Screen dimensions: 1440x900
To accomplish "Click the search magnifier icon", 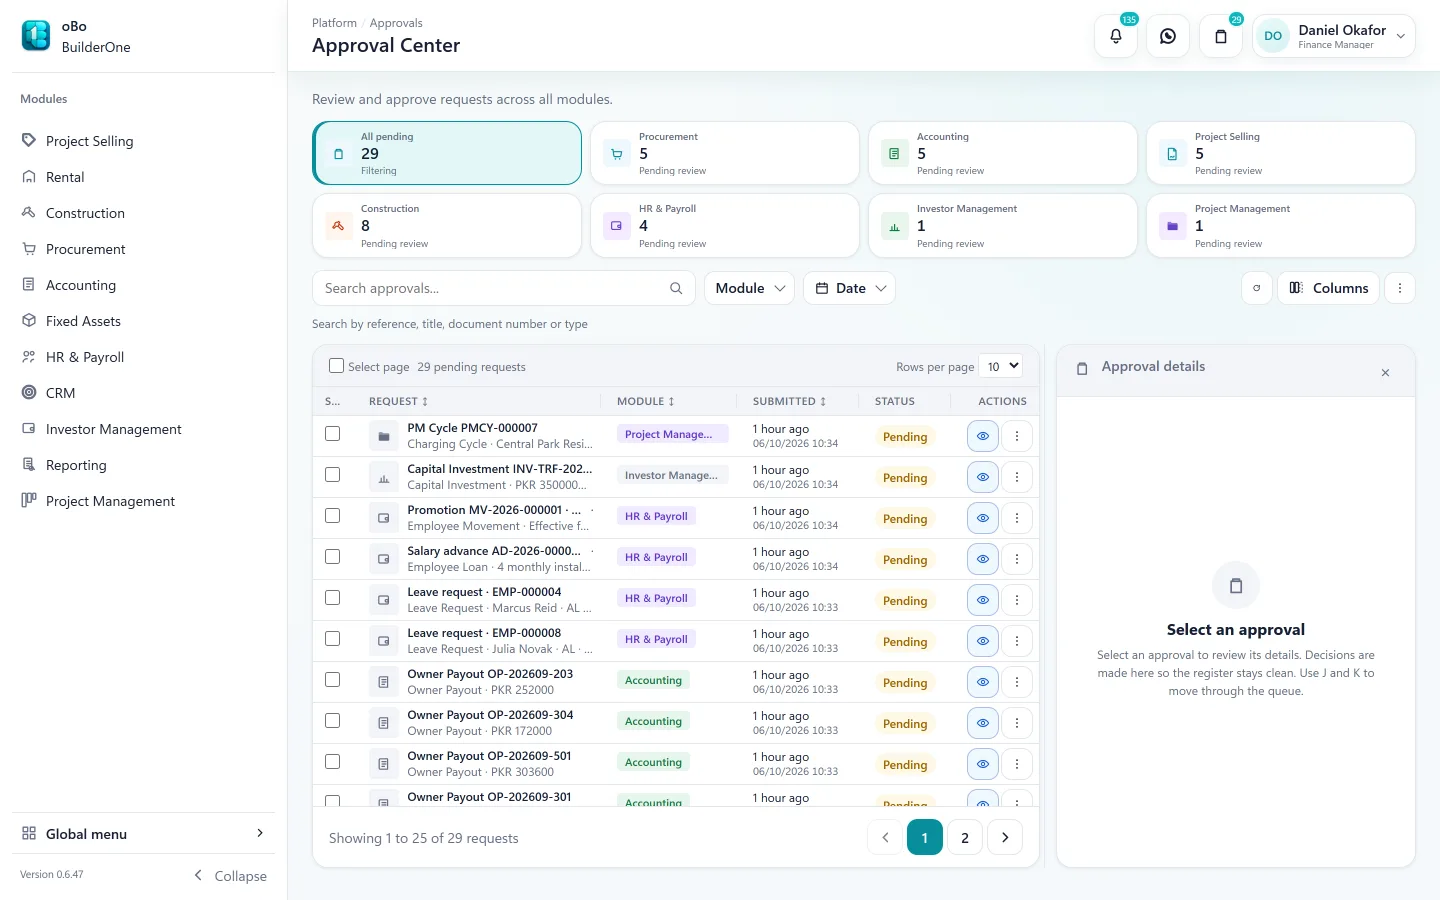I will pyautogui.click(x=676, y=288).
